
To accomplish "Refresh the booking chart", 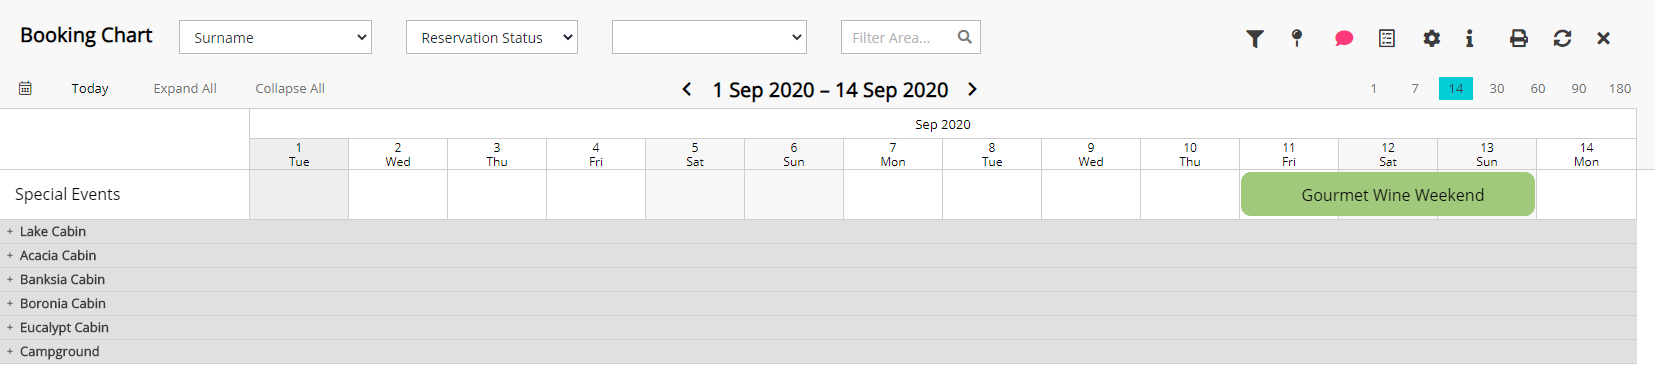I will coord(1562,38).
